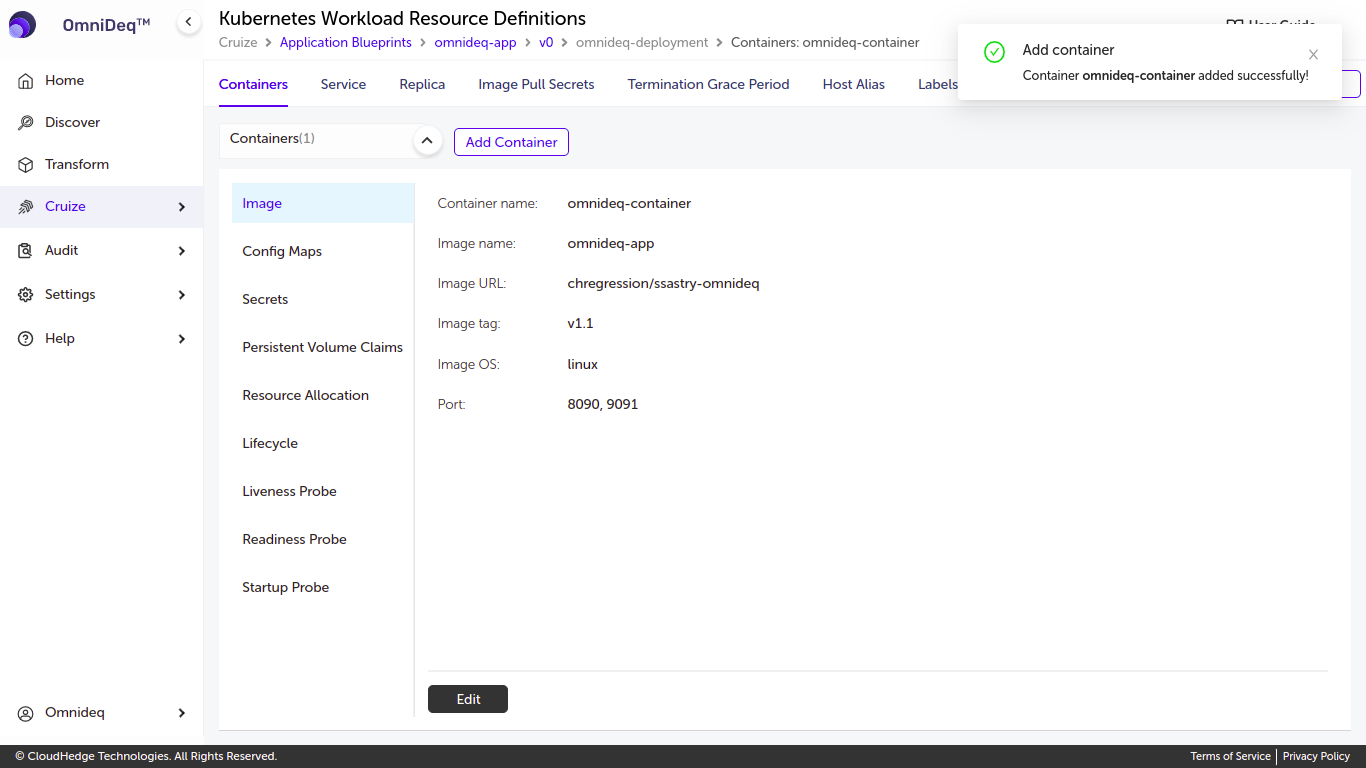The image size is (1366, 768).
Task: Click the omnideq-container name value
Action: (629, 203)
